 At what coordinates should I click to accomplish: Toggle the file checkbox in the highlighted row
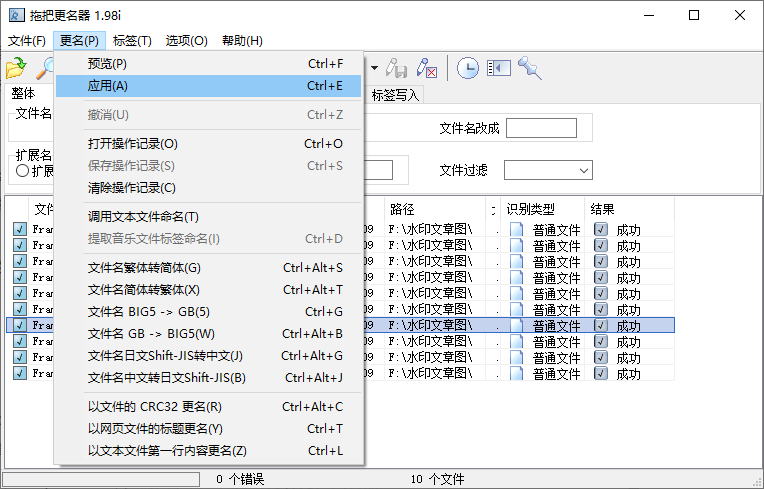(20, 325)
